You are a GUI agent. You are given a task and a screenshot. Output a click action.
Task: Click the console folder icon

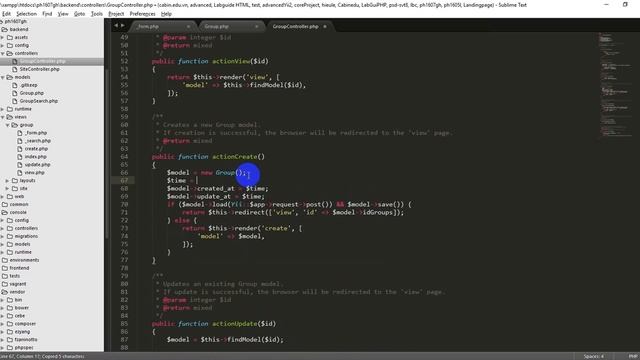click(x=5, y=212)
